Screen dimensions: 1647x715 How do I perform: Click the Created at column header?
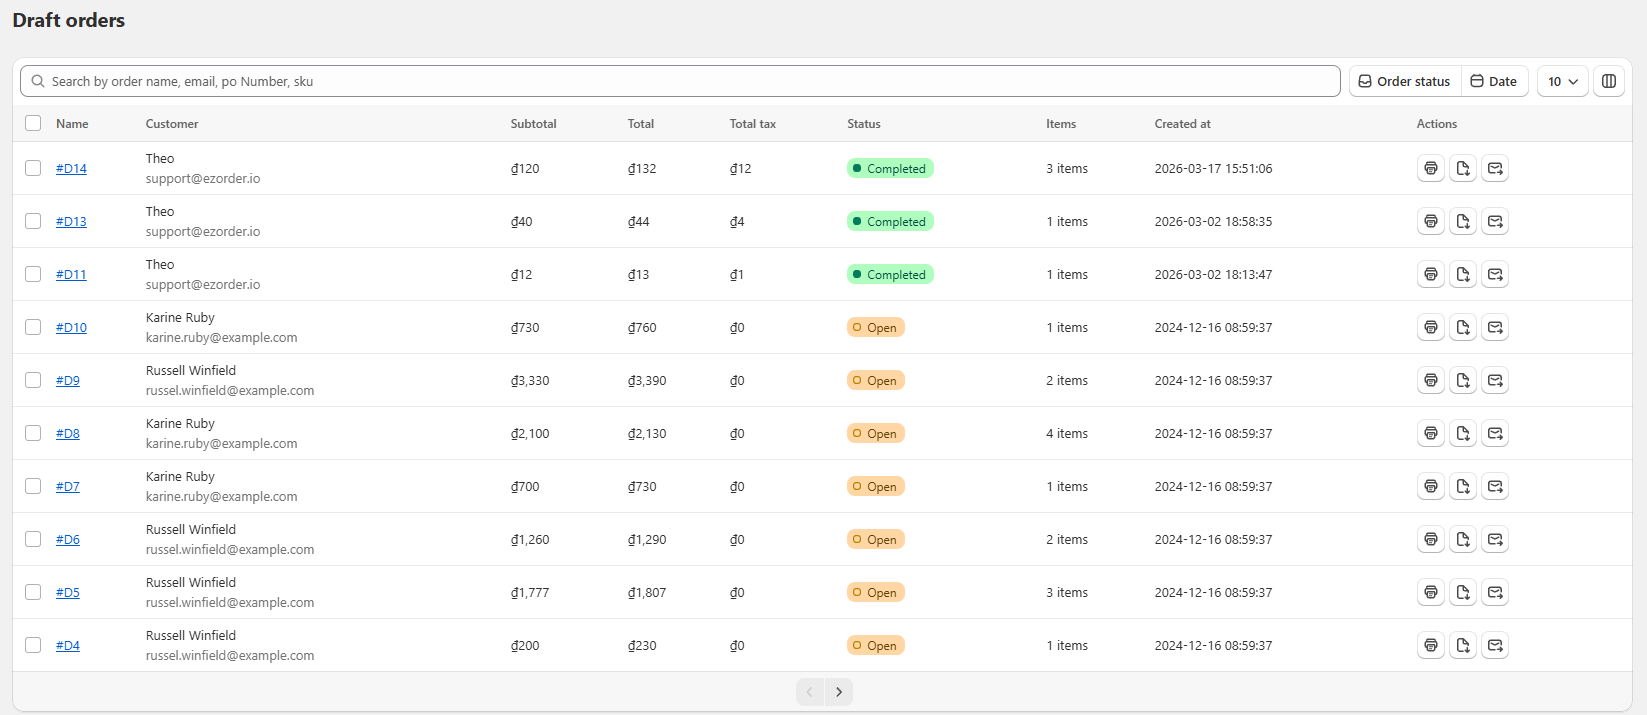click(1182, 124)
